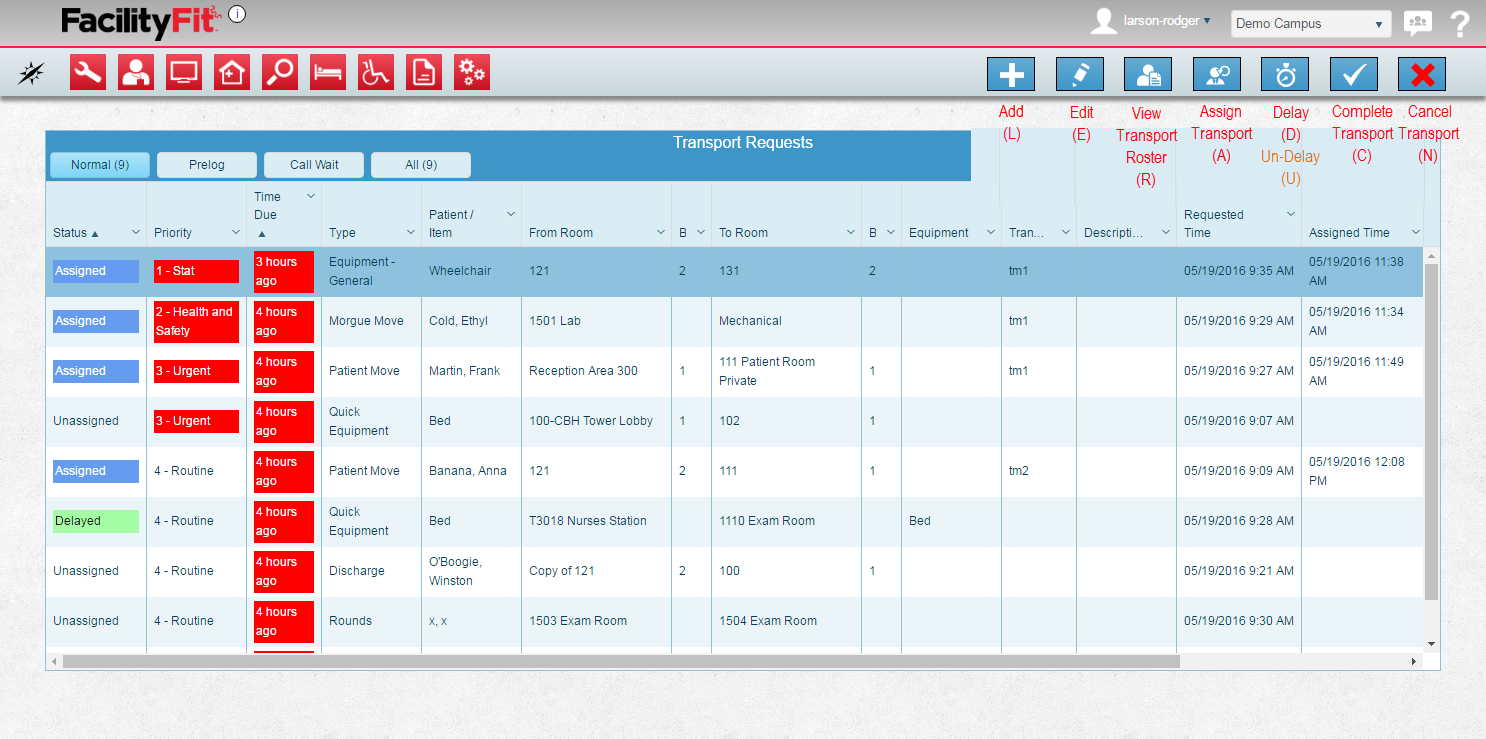Switch to the Call Wait tab
The image size is (1486, 739).
[x=314, y=165]
